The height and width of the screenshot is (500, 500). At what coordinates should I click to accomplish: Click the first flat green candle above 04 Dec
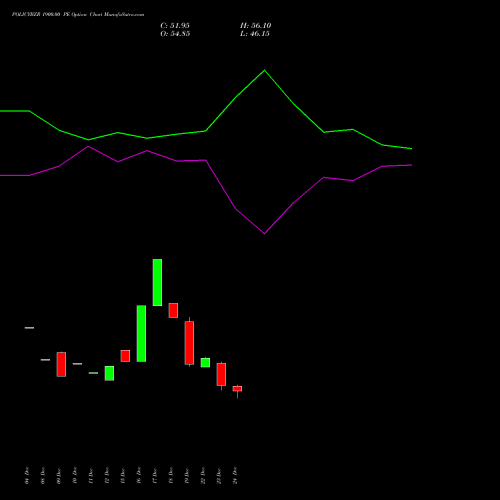coord(29,328)
